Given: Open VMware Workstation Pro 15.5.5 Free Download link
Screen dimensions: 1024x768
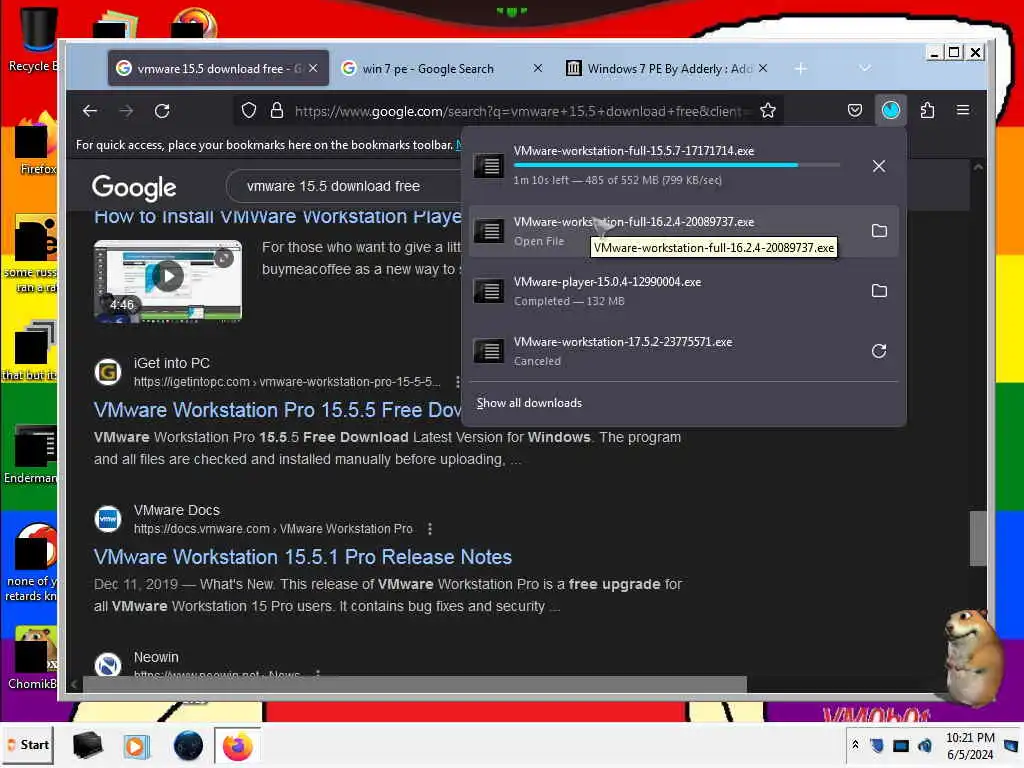Looking at the screenshot, I should click(278, 410).
